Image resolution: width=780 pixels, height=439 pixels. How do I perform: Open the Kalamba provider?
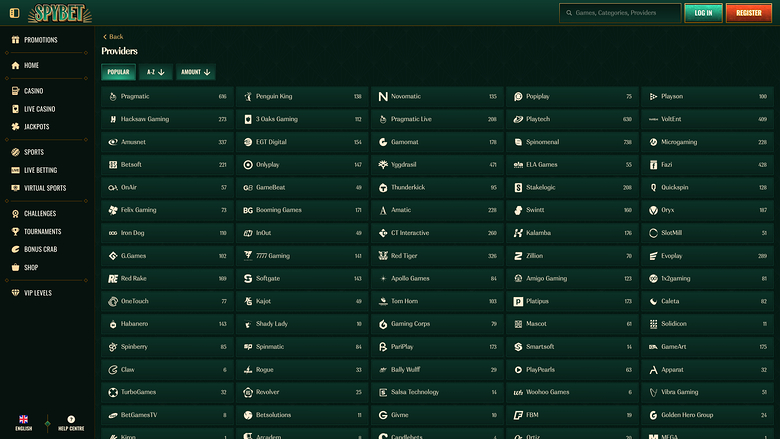pyautogui.click(x=572, y=233)
